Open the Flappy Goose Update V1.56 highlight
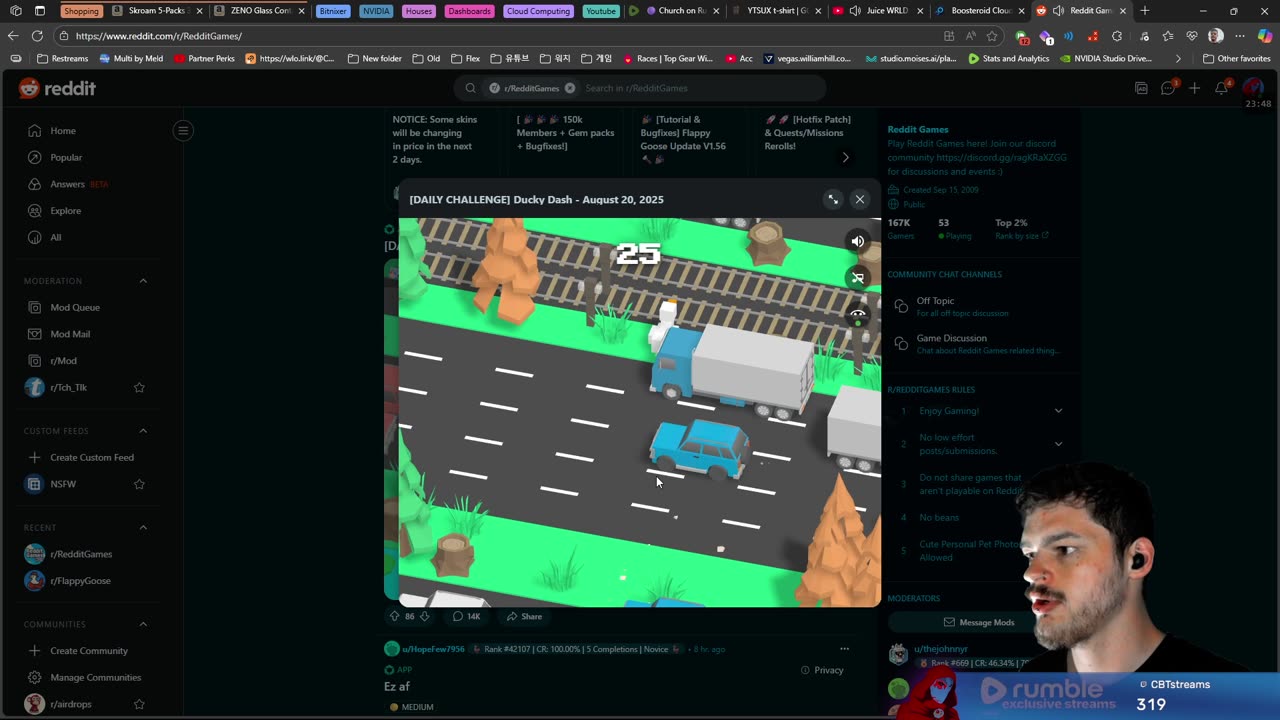 point(684,139)
